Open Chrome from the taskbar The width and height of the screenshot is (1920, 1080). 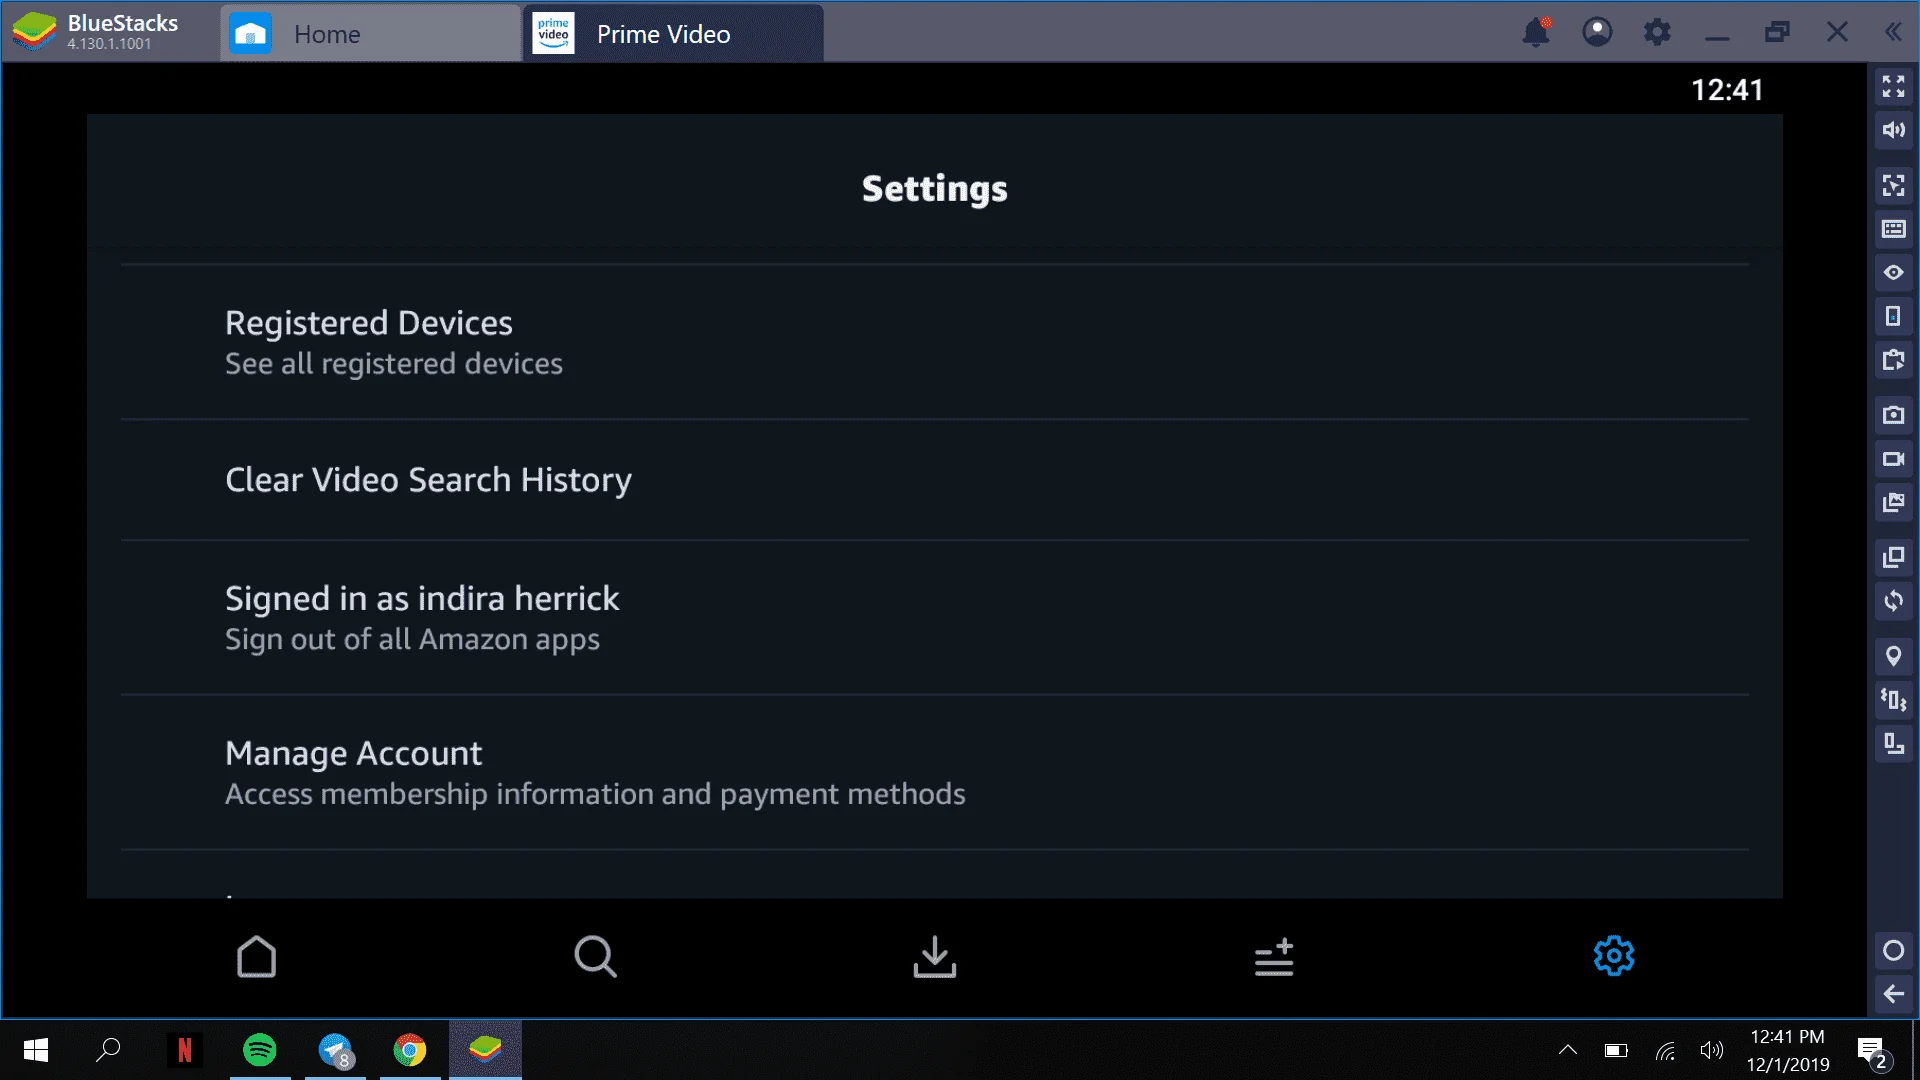[410, 1050]
